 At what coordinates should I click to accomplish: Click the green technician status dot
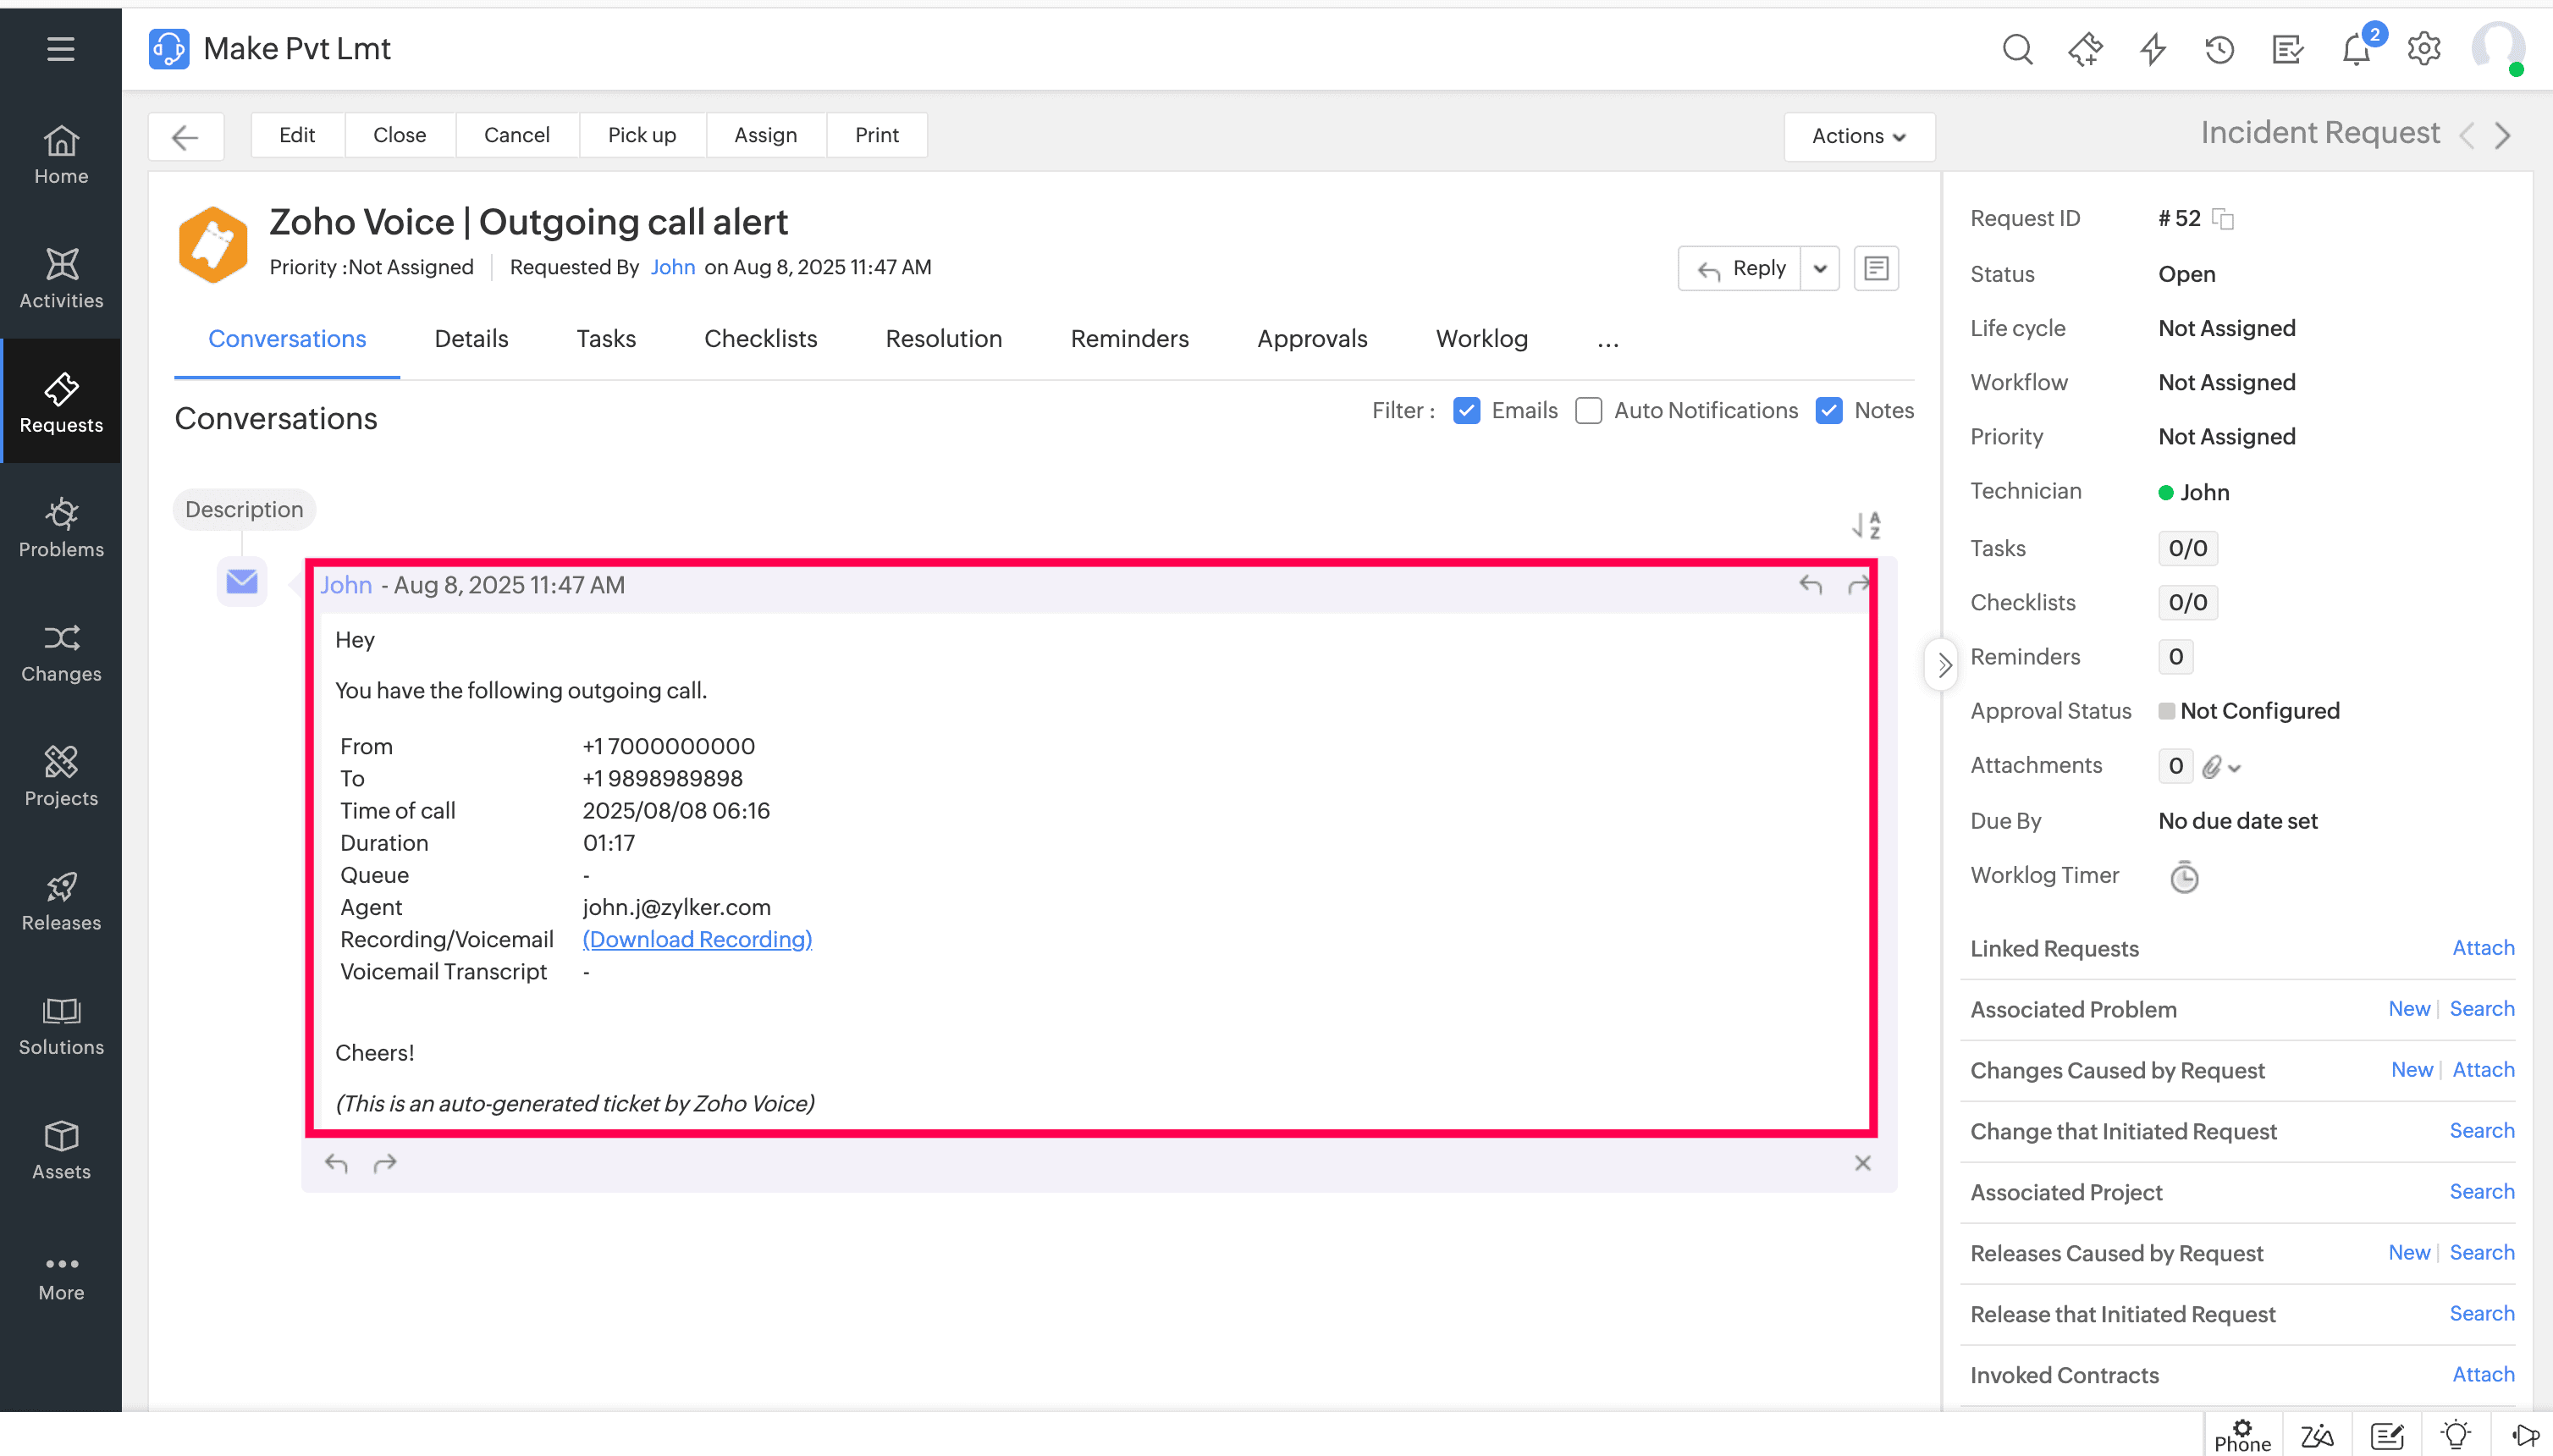tap(2166, 492)
